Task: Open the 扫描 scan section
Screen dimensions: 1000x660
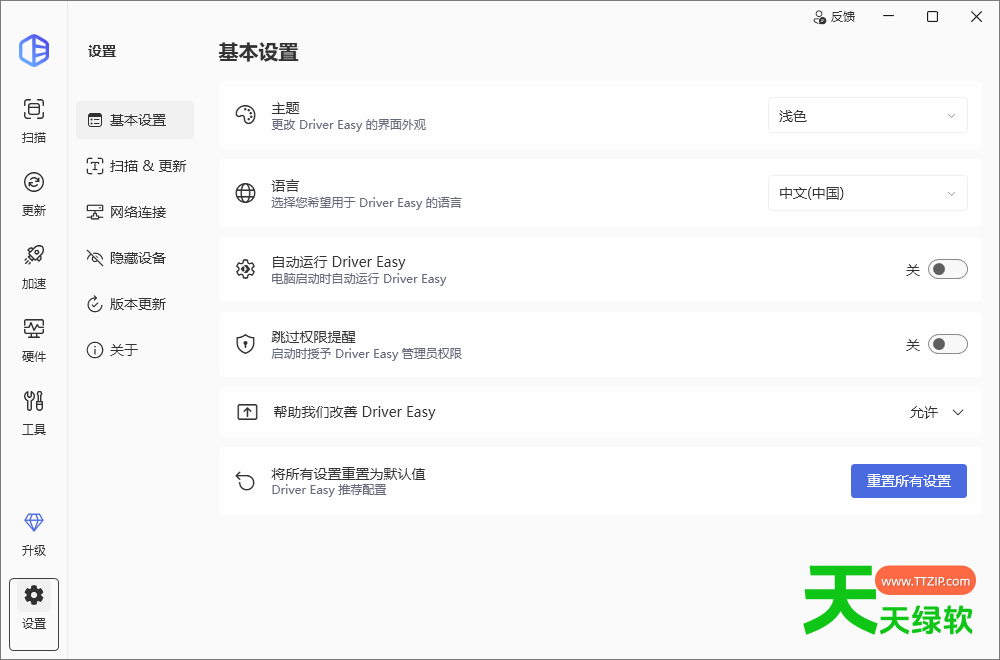Action: pyautogui.click(x=34, y=121)
